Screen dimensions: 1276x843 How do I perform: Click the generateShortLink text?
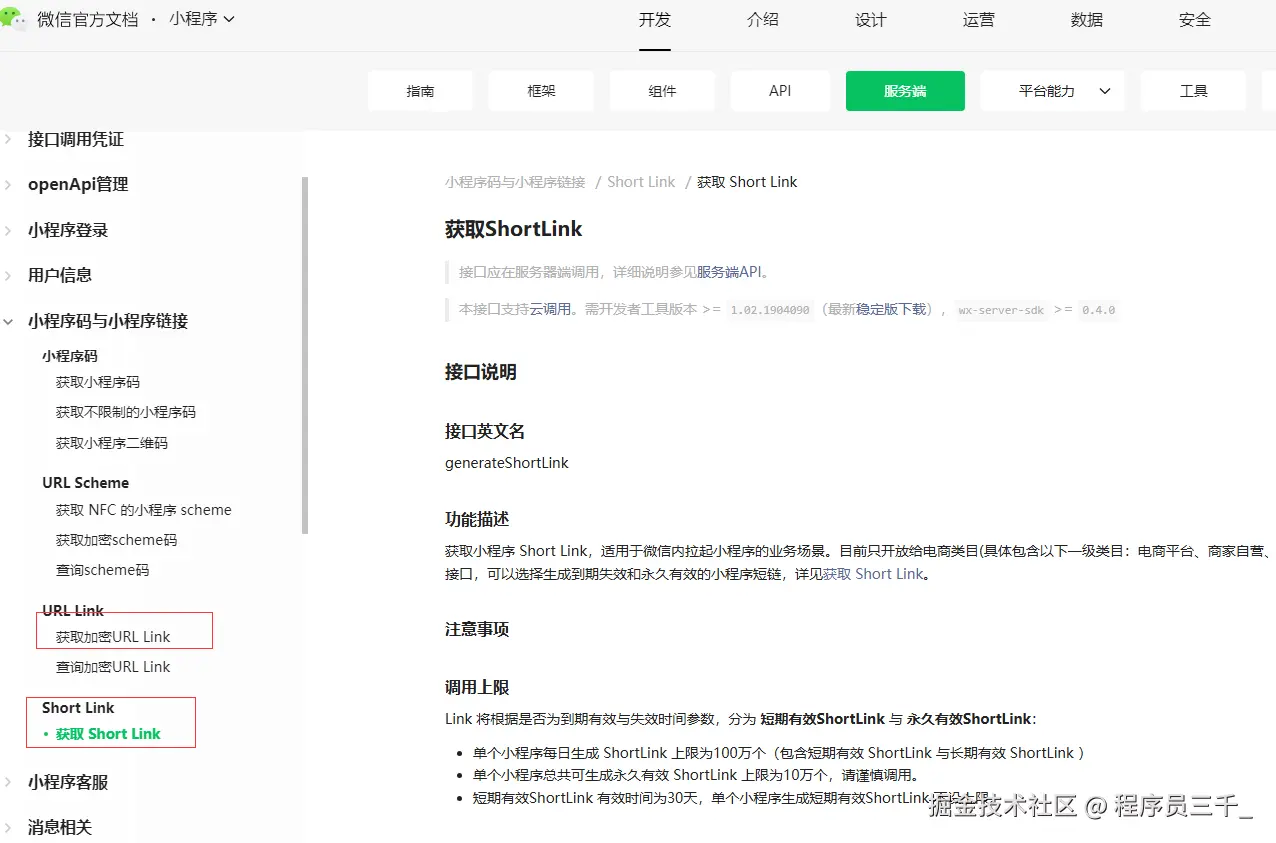[507, 463]
